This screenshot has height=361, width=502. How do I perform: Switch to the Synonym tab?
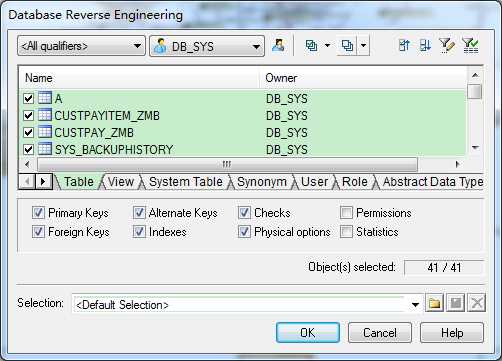262,182
